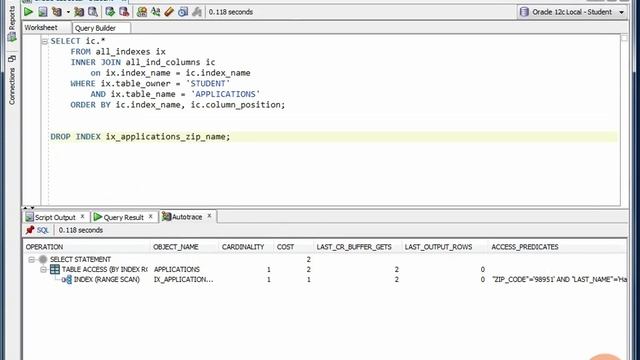Collapse the TABLE ACCESS plan node

coord(43,270)
